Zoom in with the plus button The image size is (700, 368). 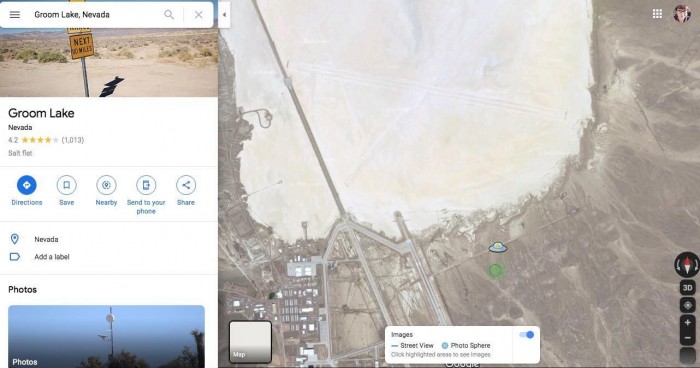pyautogui.click(x=688, y=322)
